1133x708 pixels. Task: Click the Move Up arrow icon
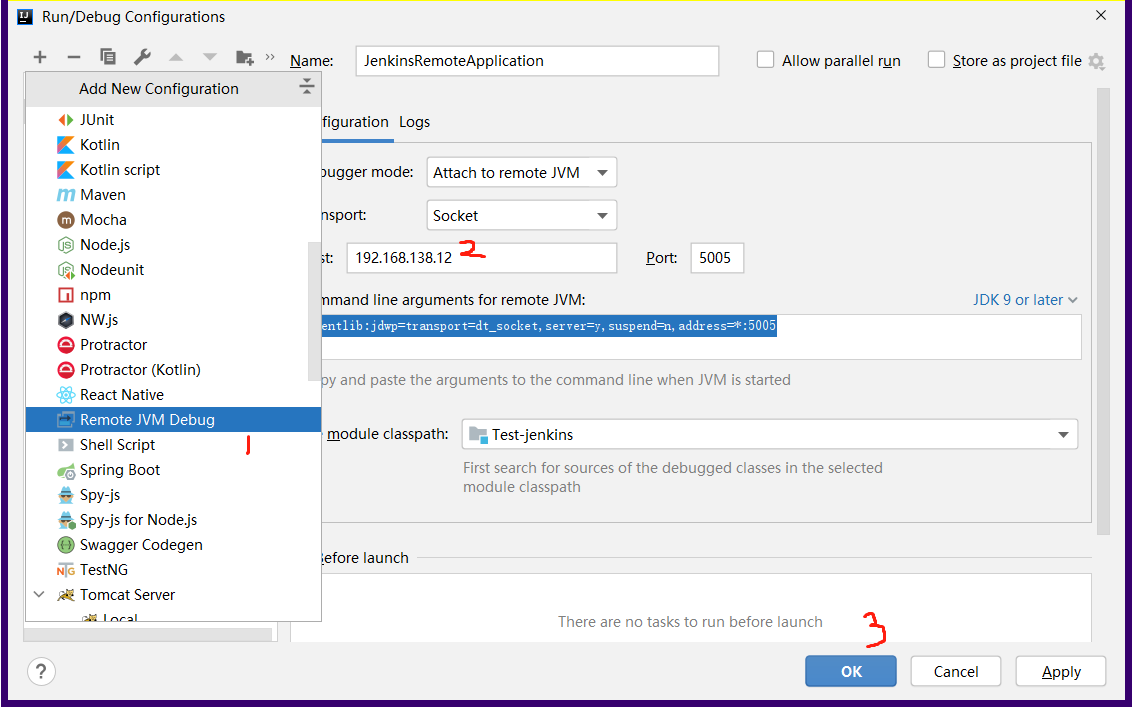click(176, 57)
